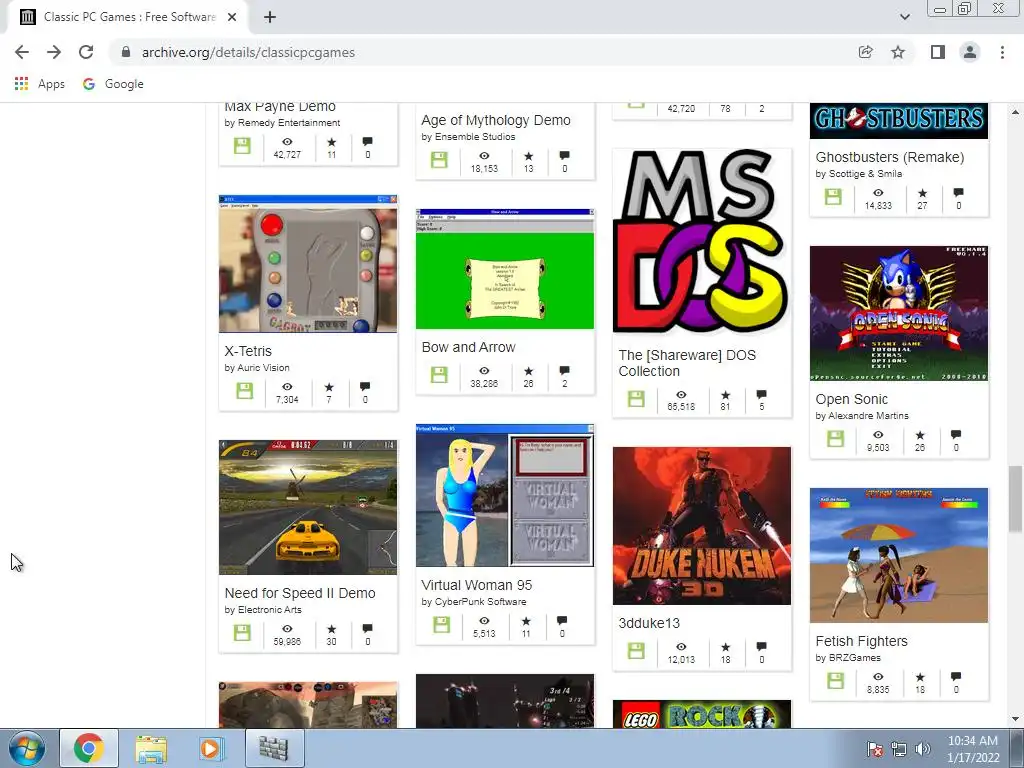The width and height of the screenshot is (1024, 768).
Task: Click the firewall brick taskbar icon
Action: point(273,748)
